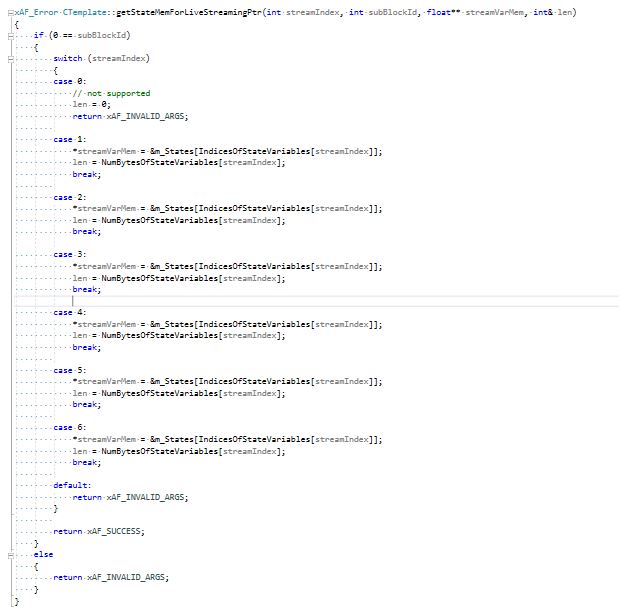Click the 'else' keyword
This screenshot has height=613, width=619.
click(x=43, y=555)
